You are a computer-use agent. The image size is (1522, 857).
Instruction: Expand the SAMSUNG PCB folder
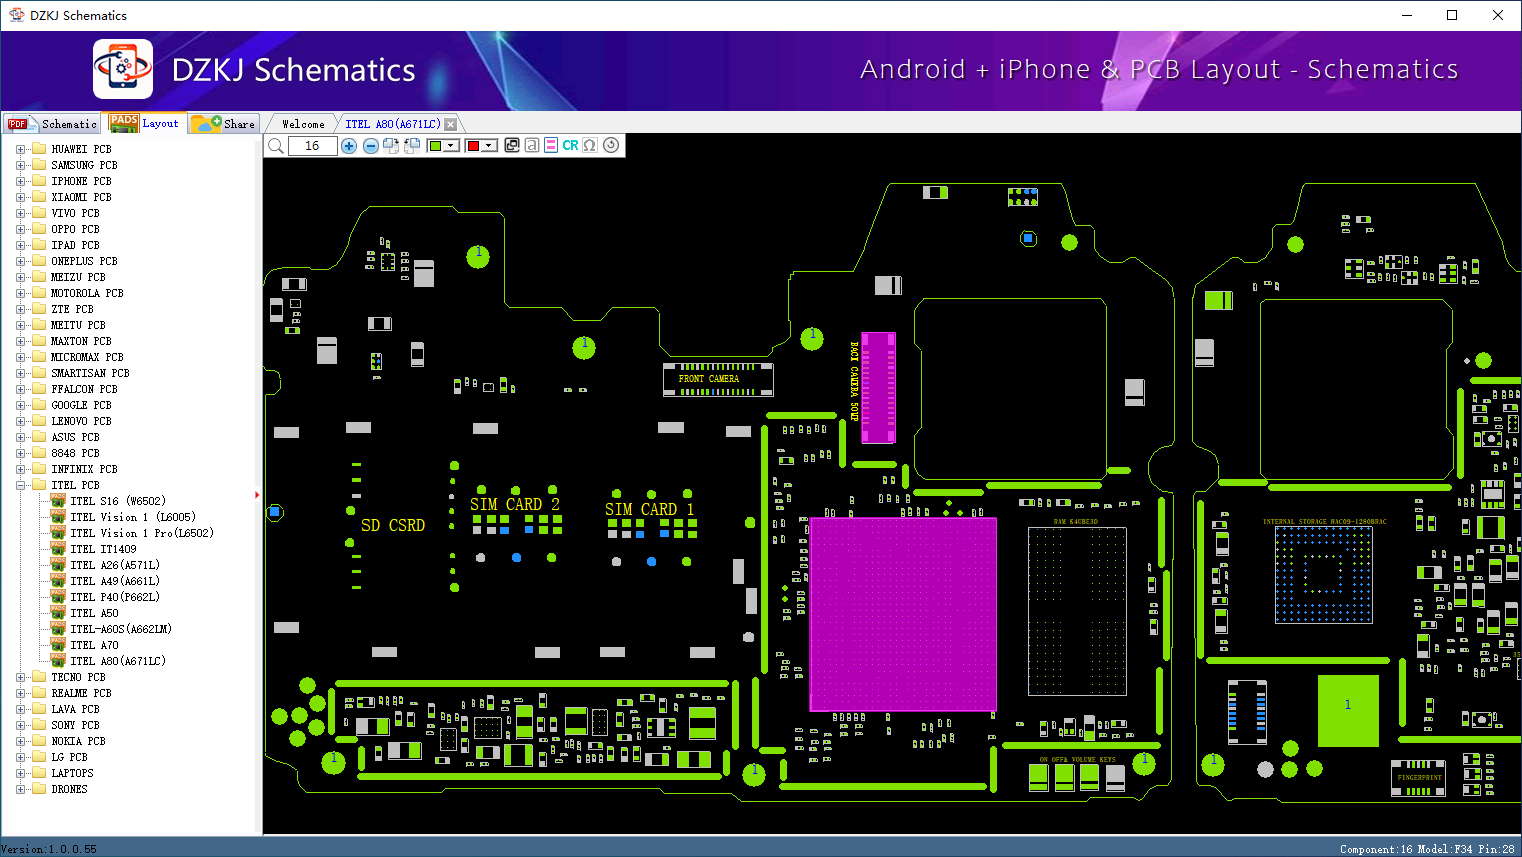20,165
